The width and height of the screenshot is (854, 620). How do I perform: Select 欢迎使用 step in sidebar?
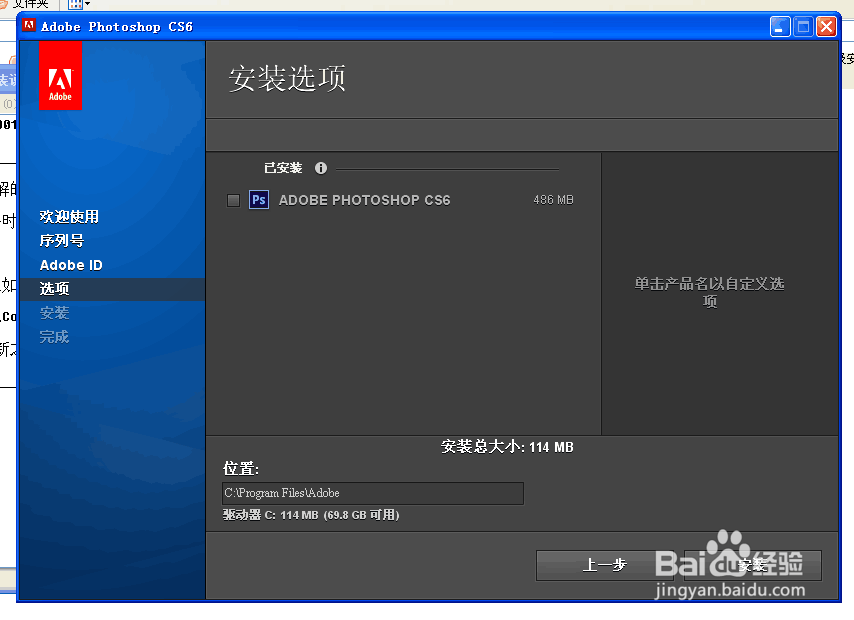69,217
